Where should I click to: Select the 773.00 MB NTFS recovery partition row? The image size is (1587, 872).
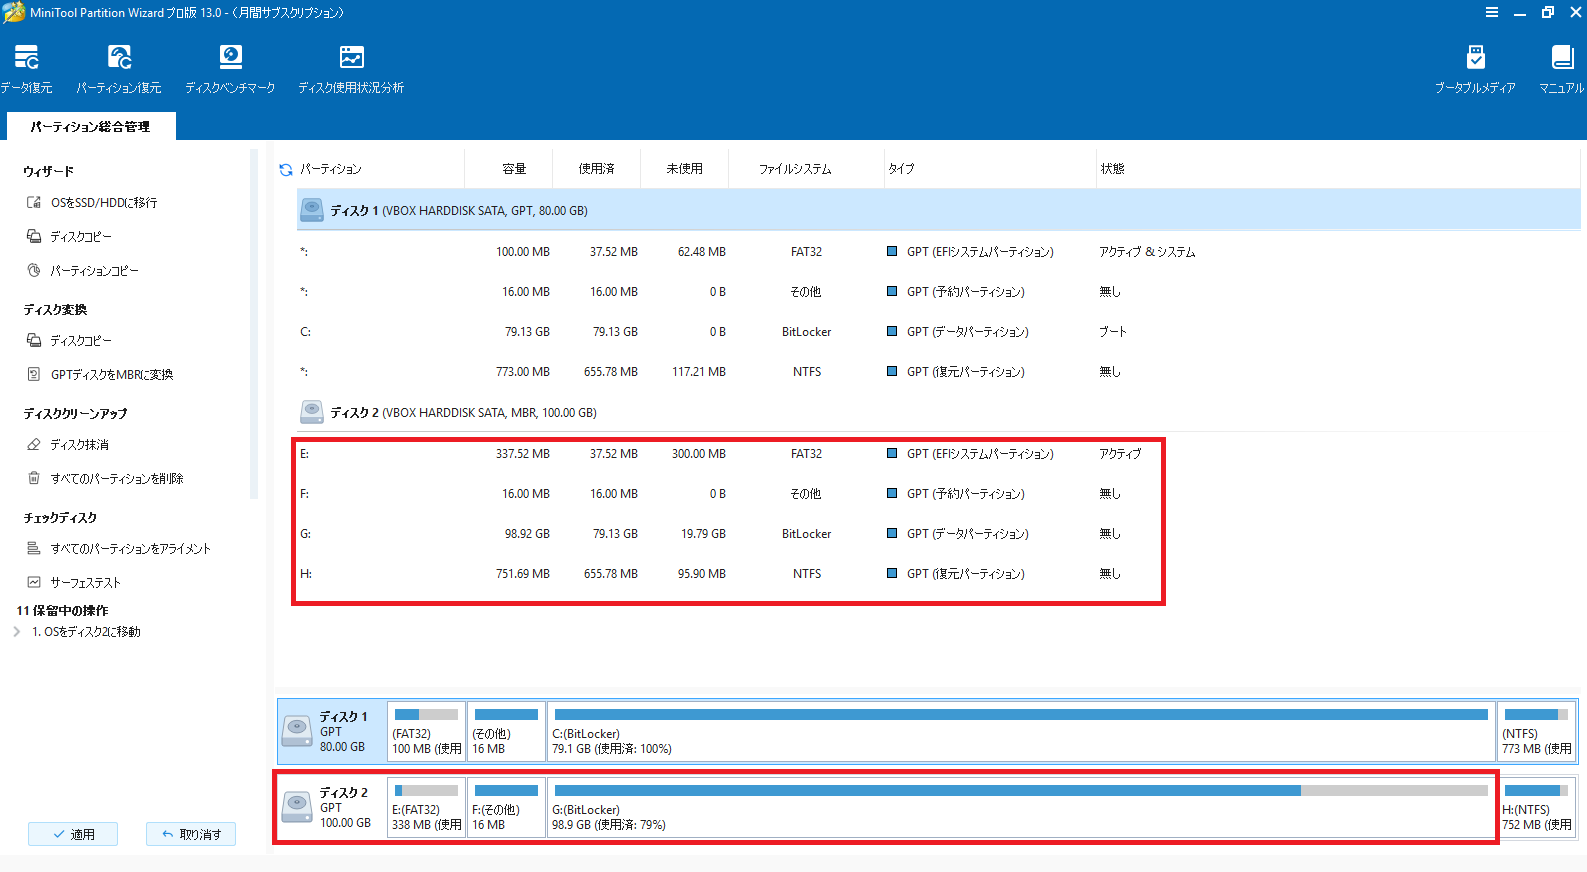tap(939, 371)
